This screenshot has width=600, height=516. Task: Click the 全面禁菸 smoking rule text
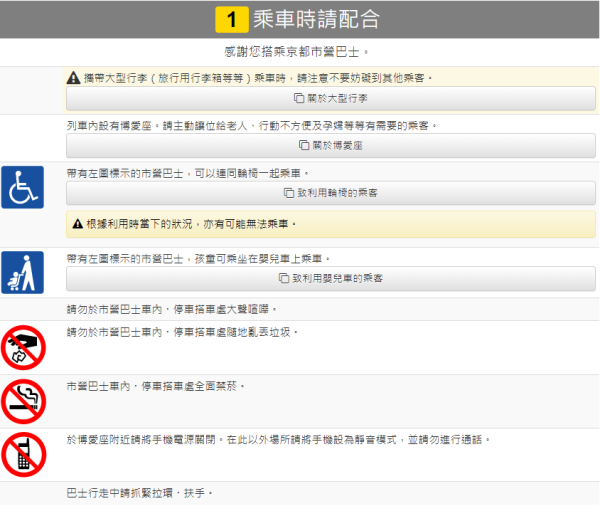click(155, 385)
